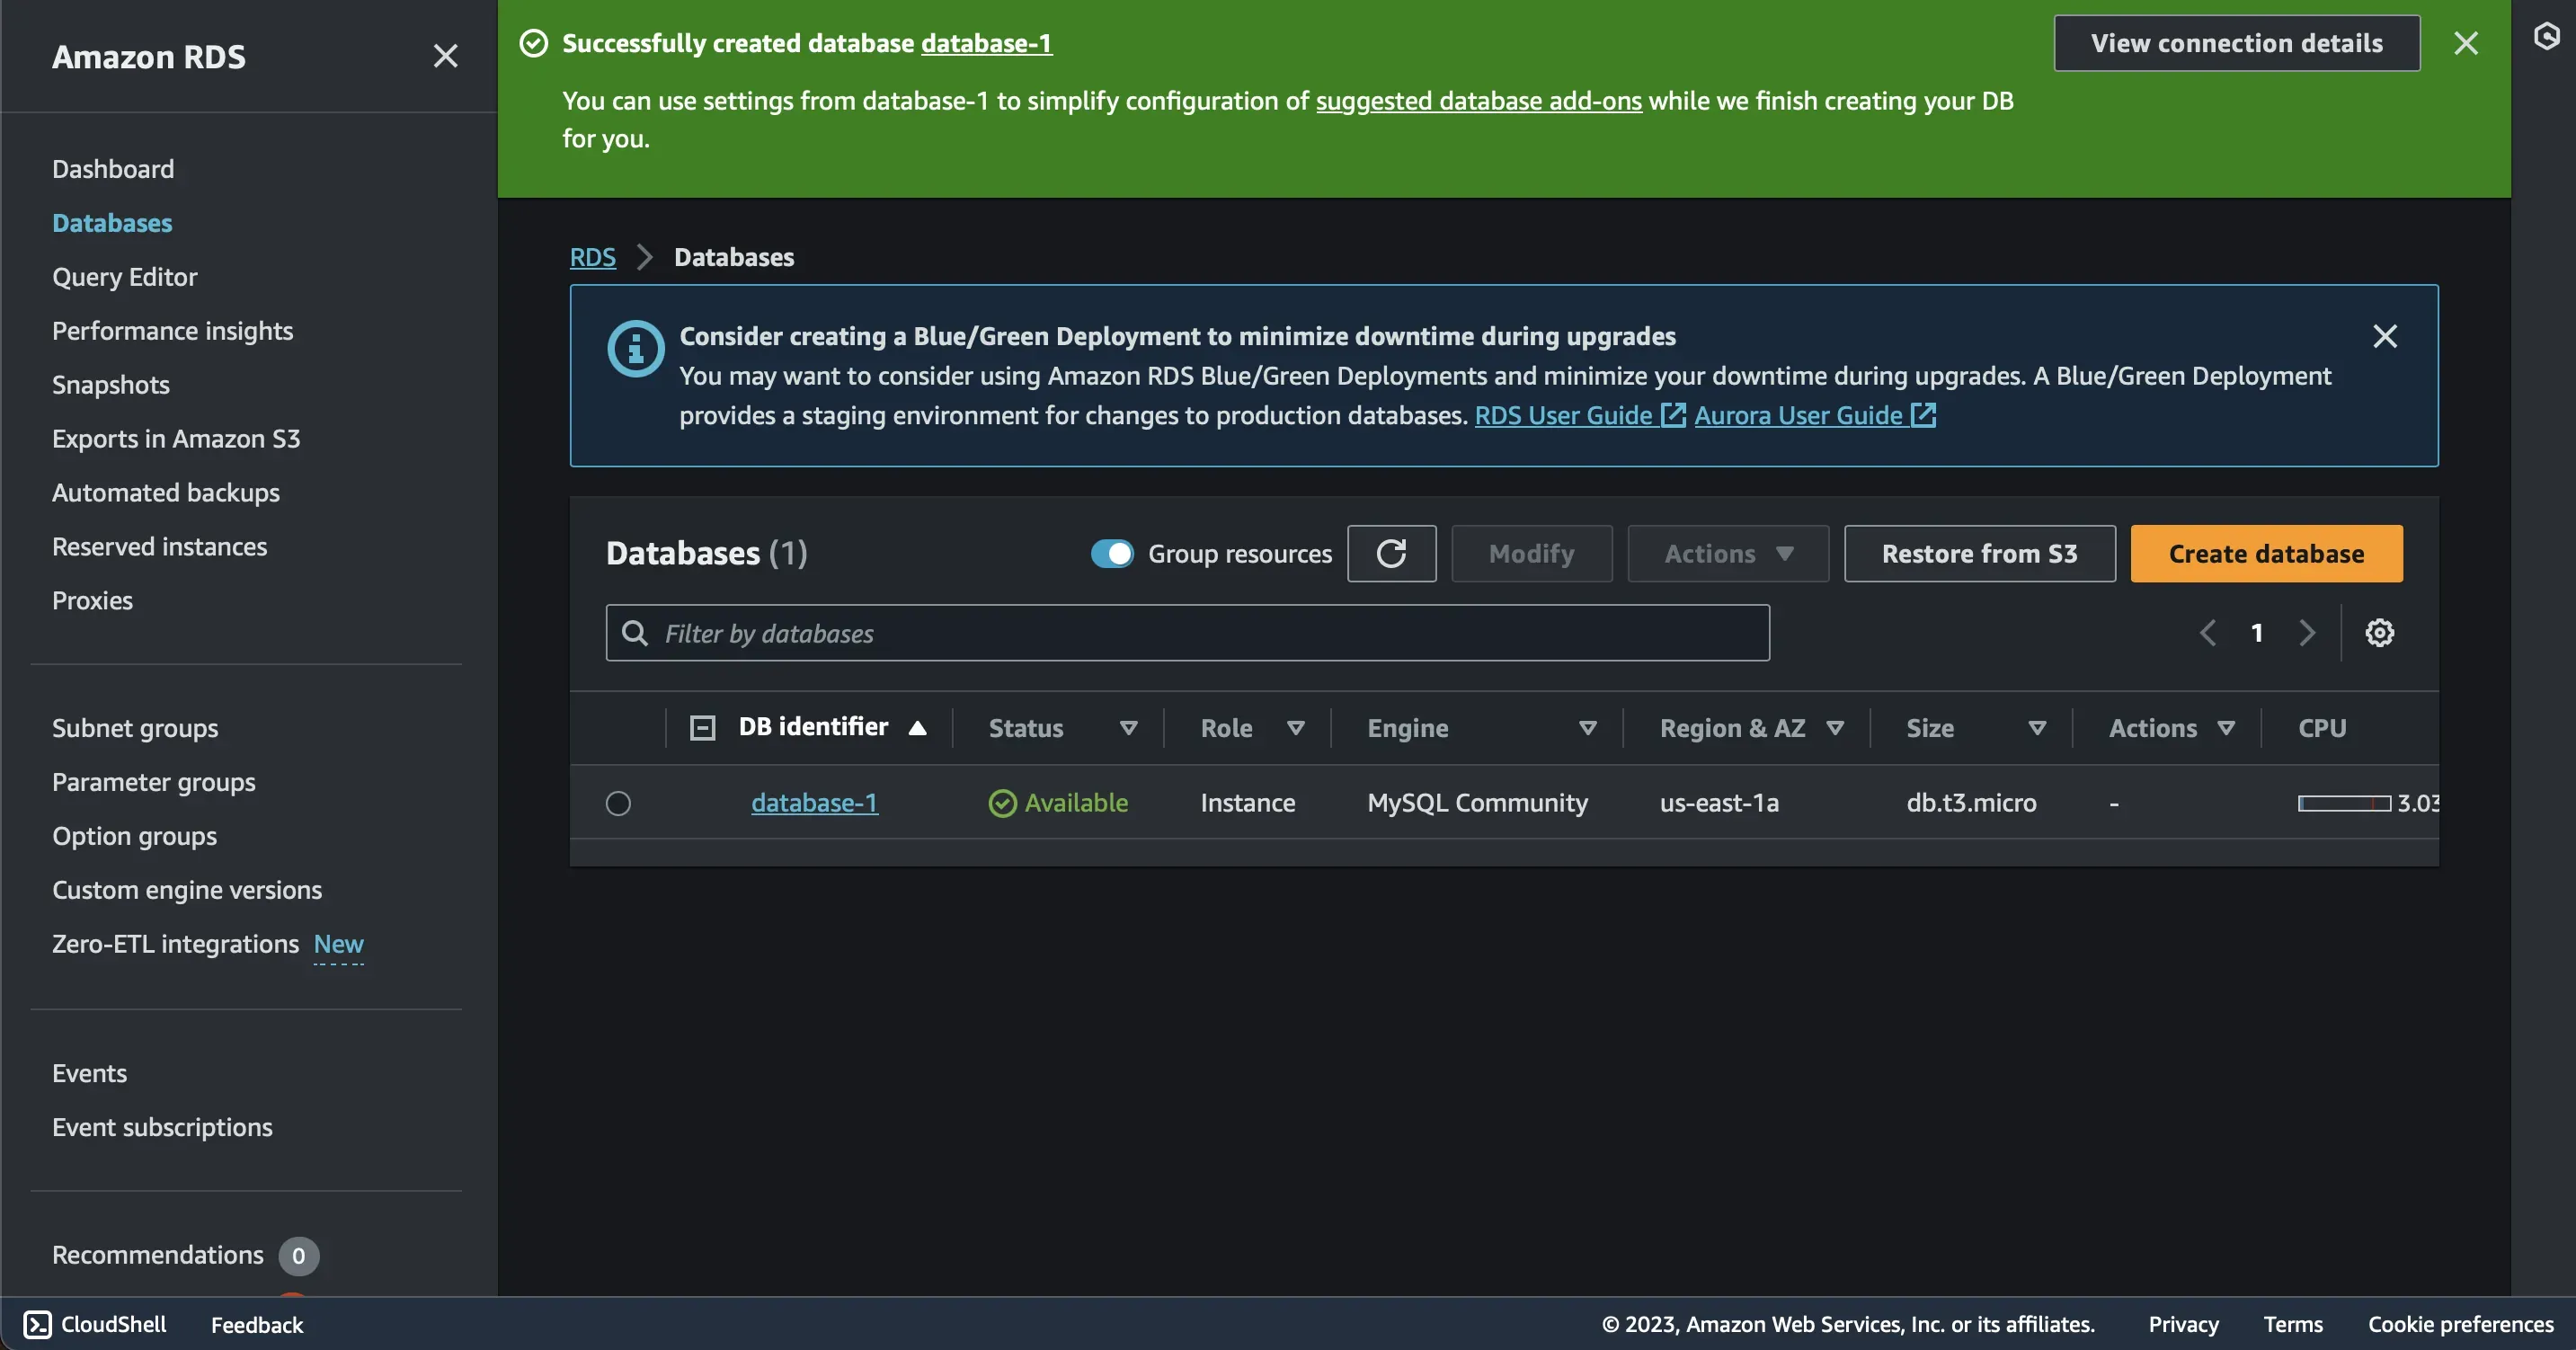
Task: Select the database-1 radio button
Action: coord(618,803)
